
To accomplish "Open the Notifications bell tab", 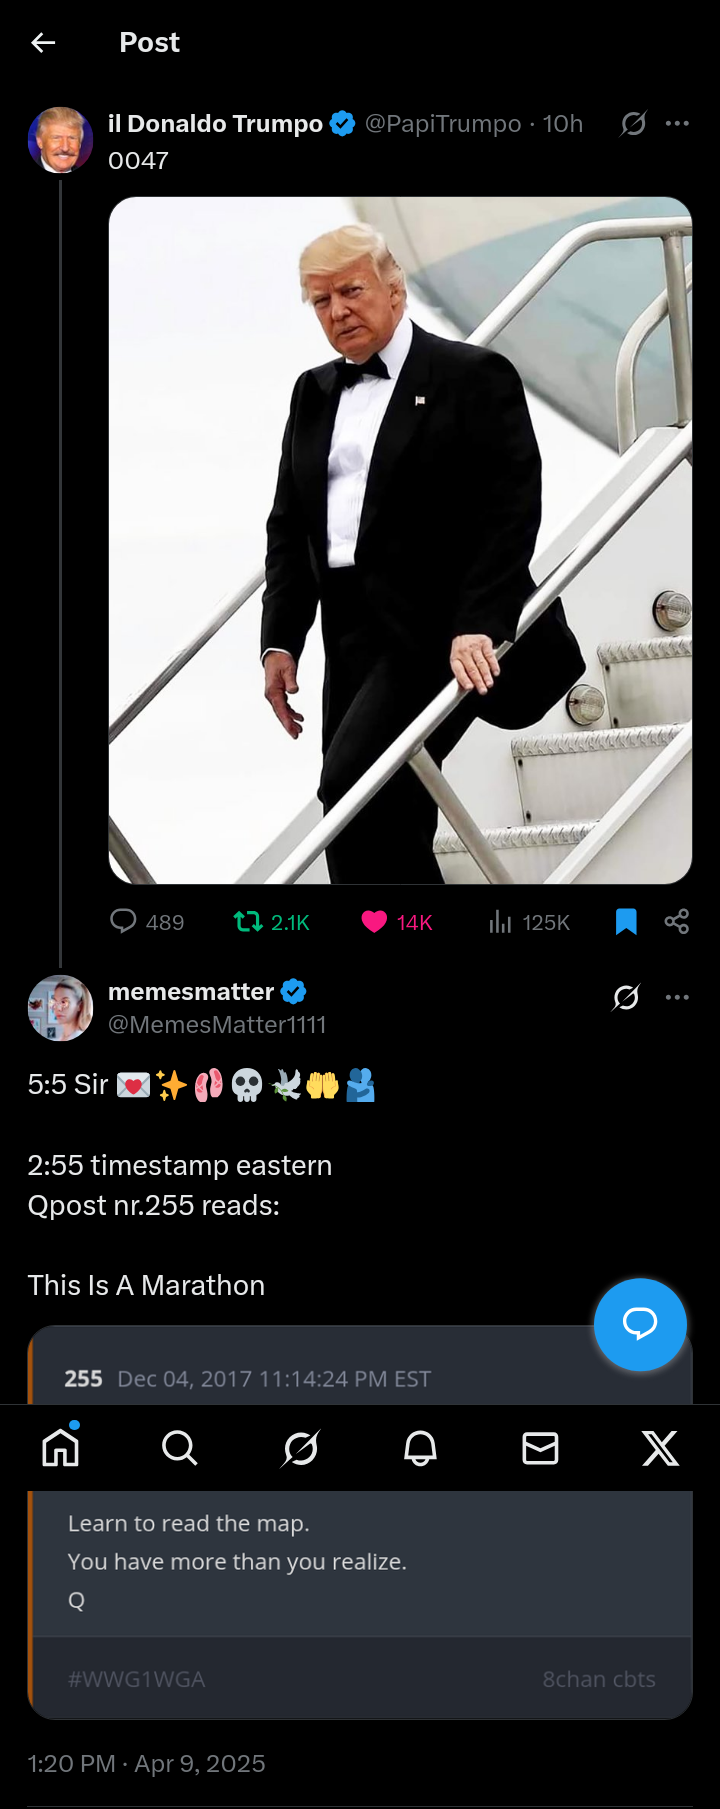I will 420,1447.
